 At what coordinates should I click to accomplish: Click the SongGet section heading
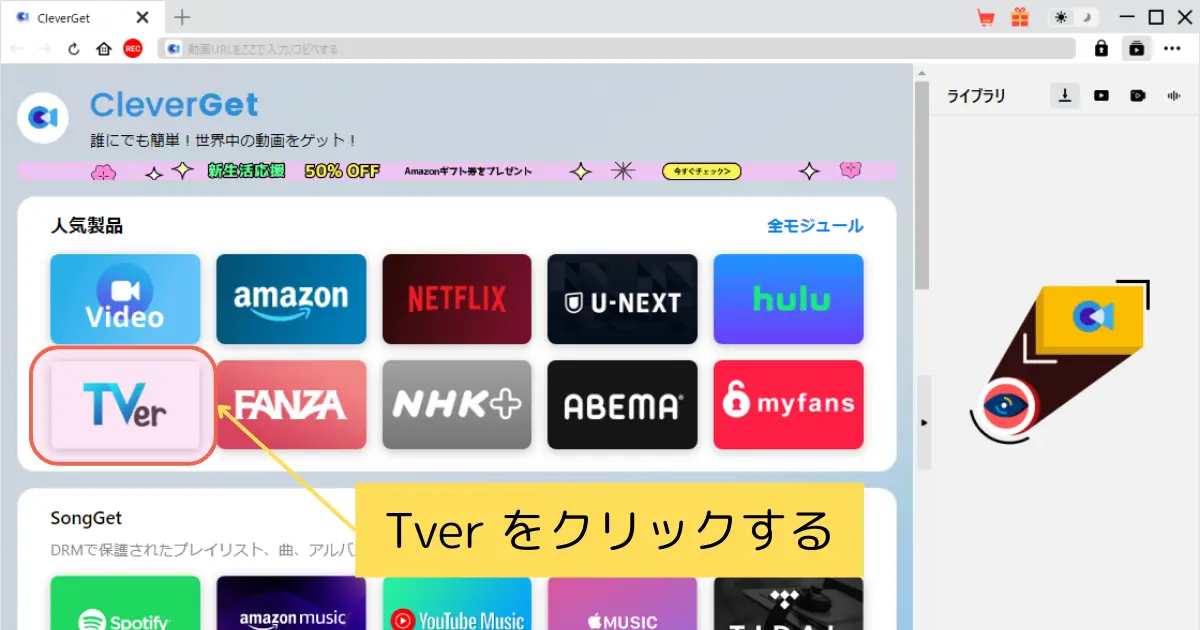pos(86,518)
